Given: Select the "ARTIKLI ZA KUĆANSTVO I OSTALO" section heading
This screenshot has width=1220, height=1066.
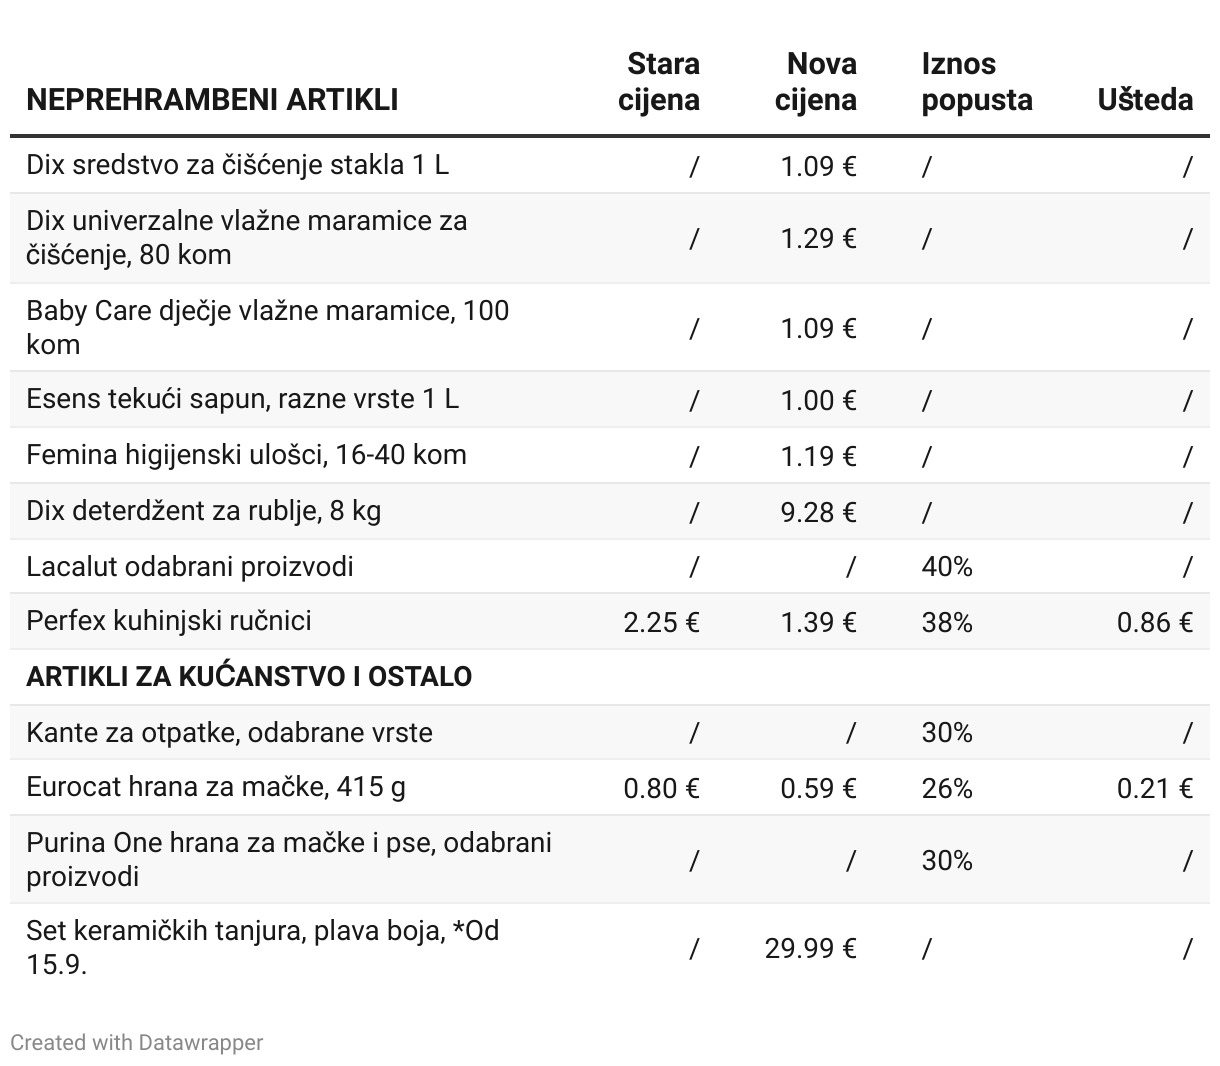Looking at the screenshot, I should tap(249, 677).
